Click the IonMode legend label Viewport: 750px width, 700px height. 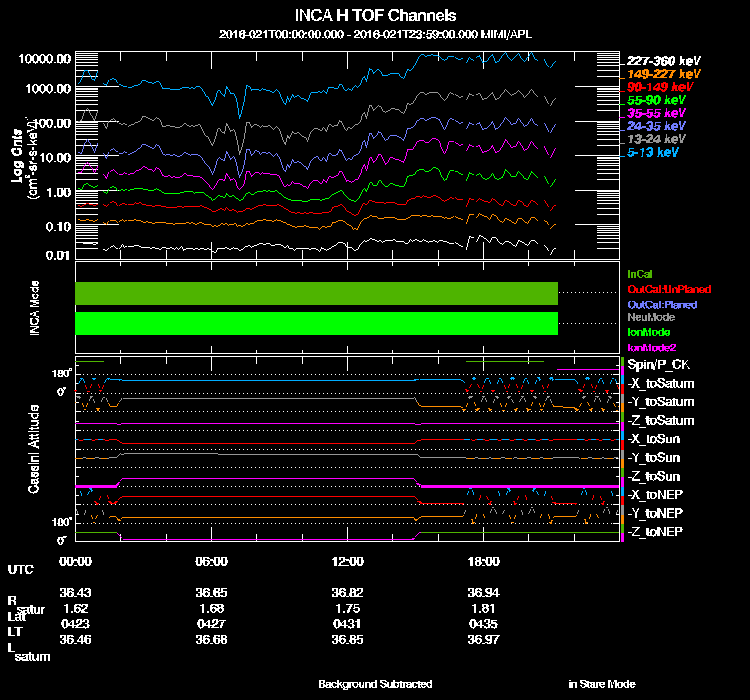[x=647, y=332]
